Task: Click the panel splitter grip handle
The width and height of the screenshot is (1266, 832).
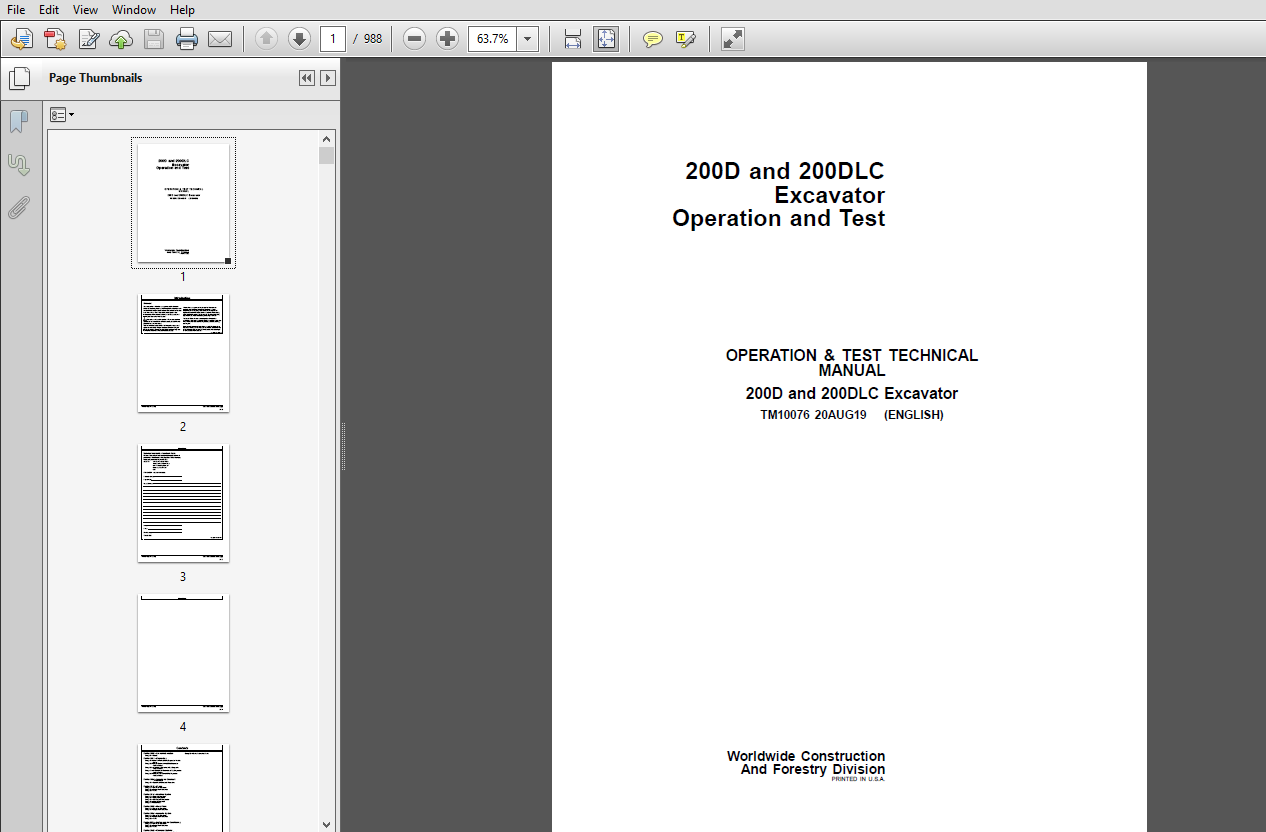Action: pyautogui.click(x=345, y=446)
